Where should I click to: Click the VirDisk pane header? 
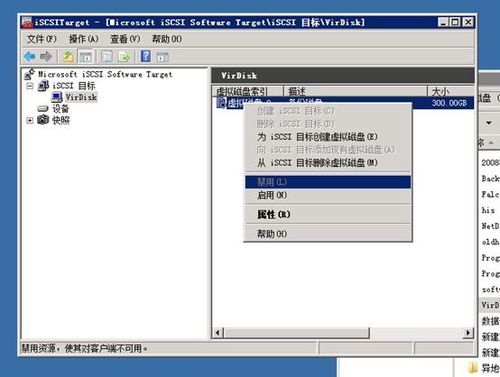pyautogui.click(x=343, y=76)
